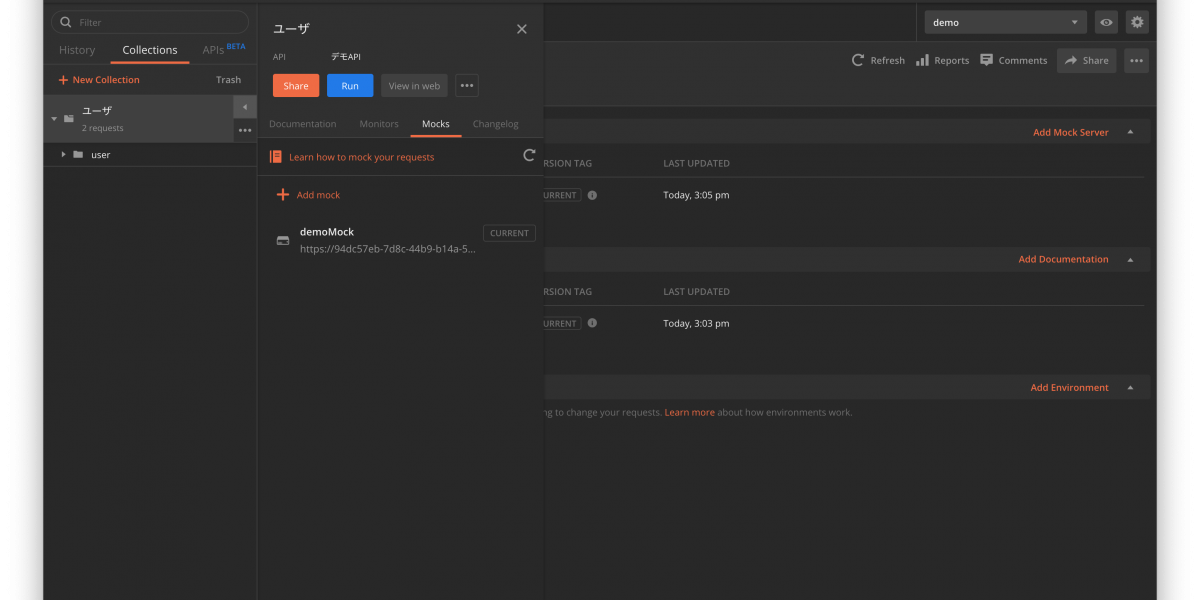Screen dimensions: 1200x600
Task: Click the blue Run button
Action: [350, 86]
